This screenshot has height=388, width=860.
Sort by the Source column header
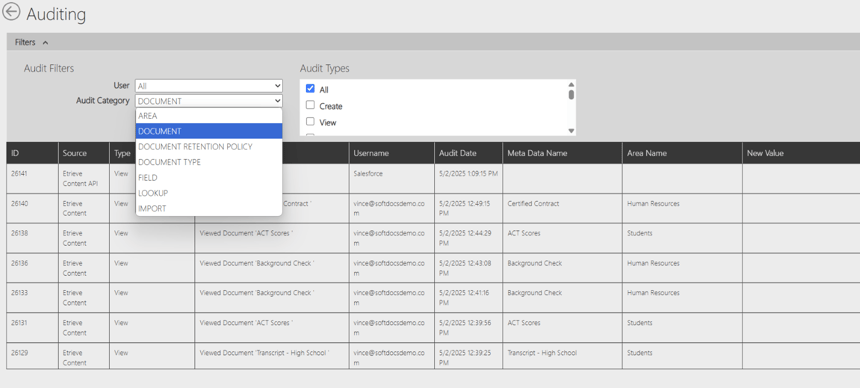coord(83,153)
